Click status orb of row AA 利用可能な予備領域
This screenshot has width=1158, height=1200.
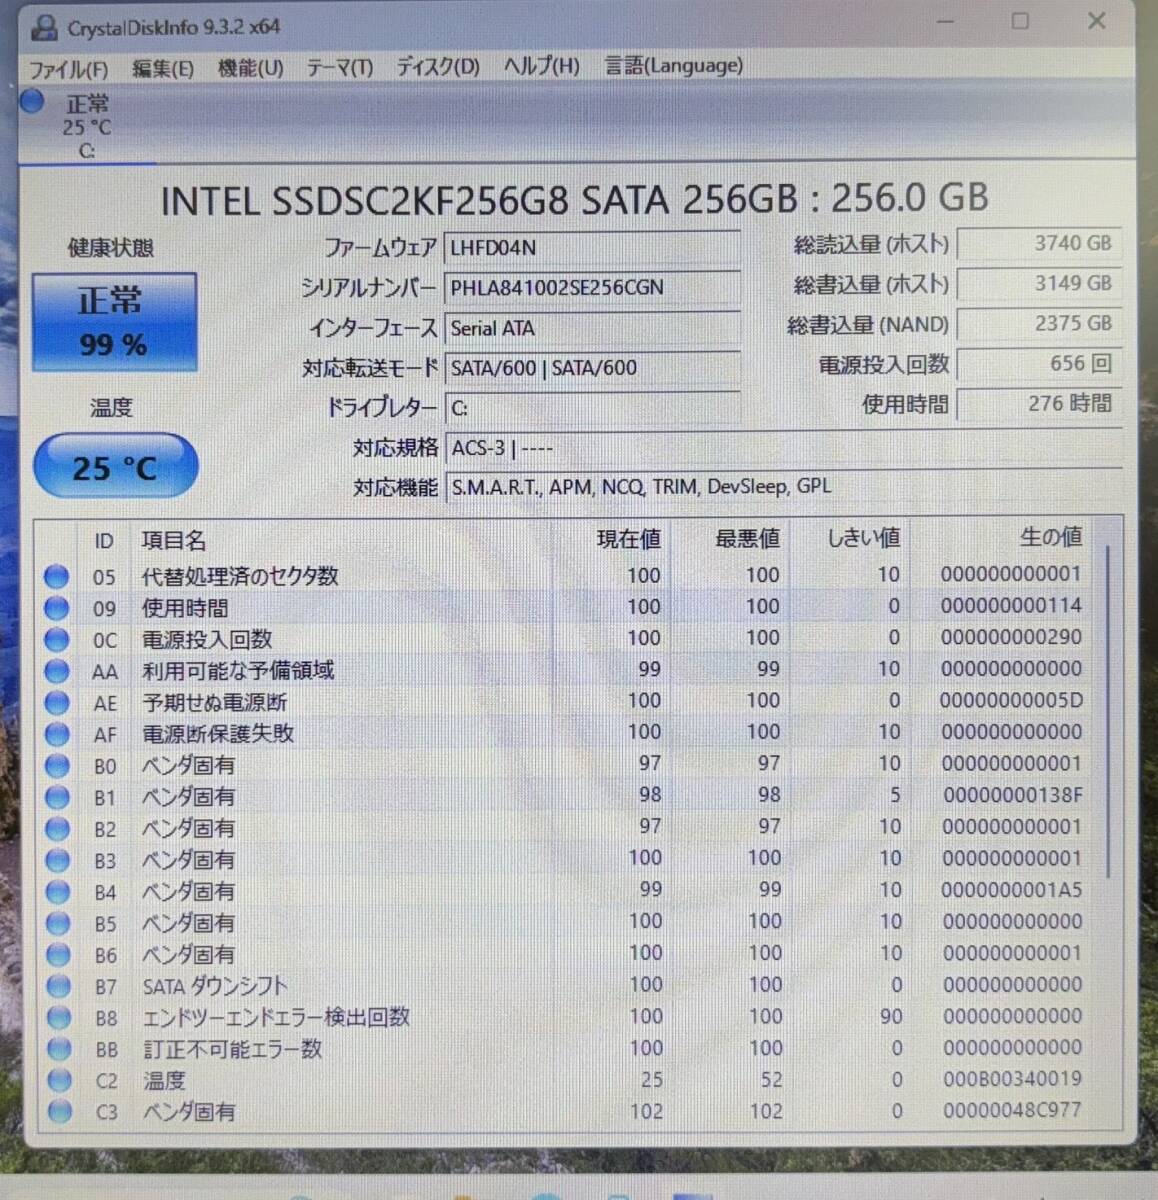pos(57,671)
